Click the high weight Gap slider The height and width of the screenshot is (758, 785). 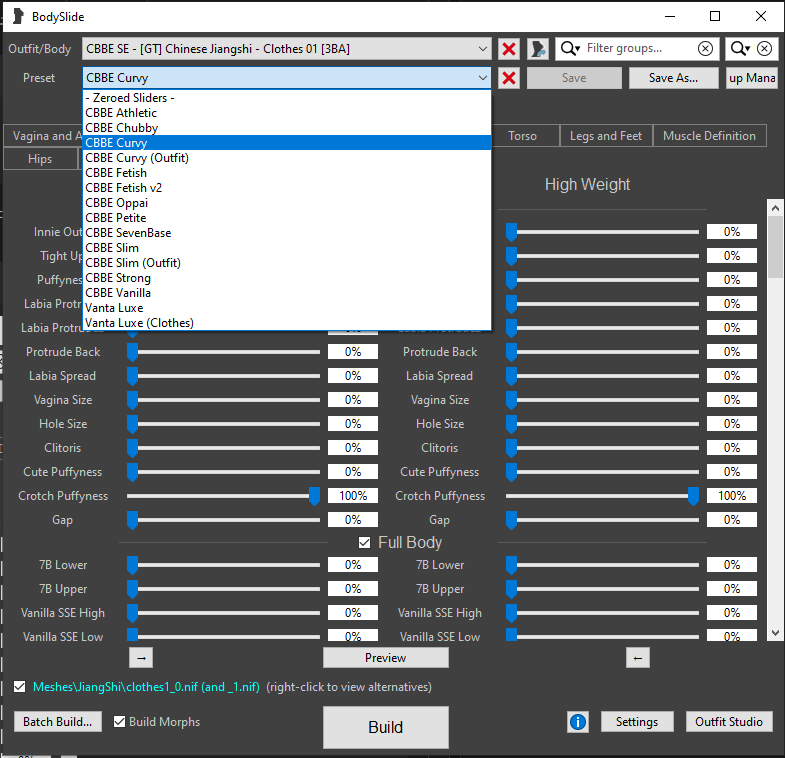point(602,520)
